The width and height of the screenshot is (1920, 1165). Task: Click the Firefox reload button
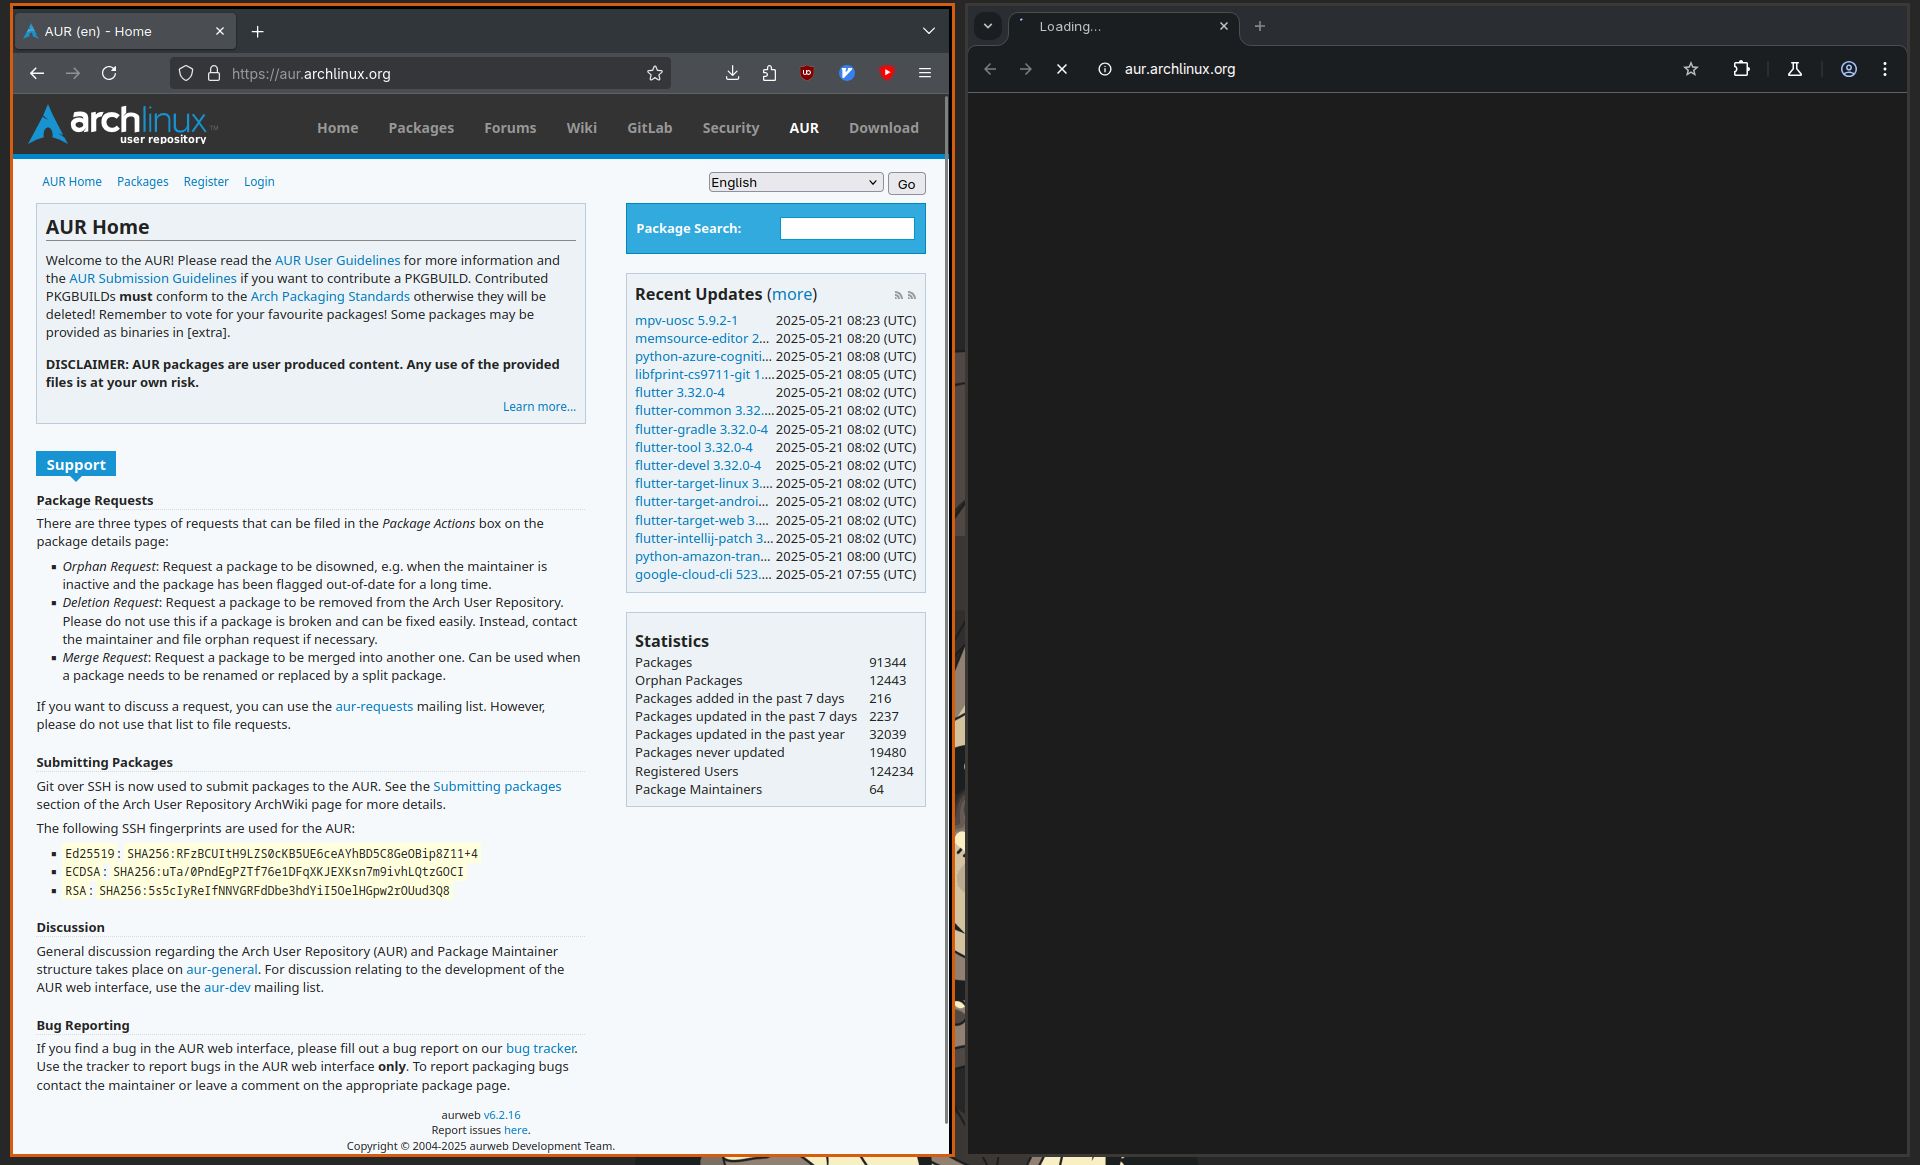click(109, 73)
